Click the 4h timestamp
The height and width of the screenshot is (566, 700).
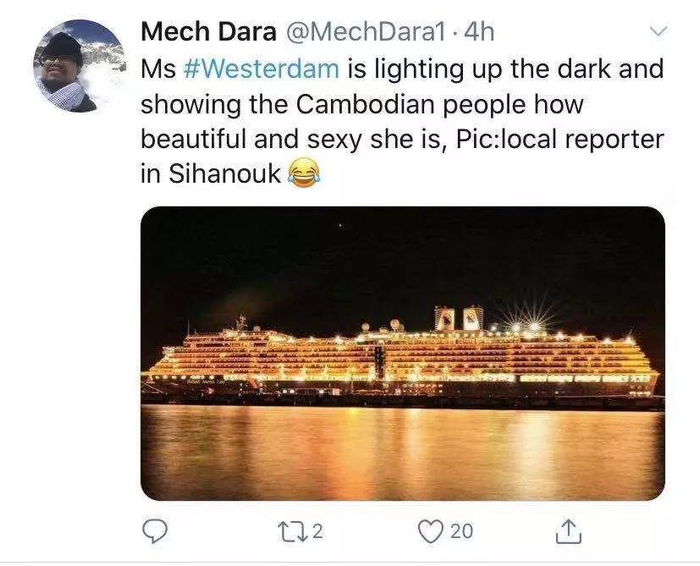(x=477, y=32)
